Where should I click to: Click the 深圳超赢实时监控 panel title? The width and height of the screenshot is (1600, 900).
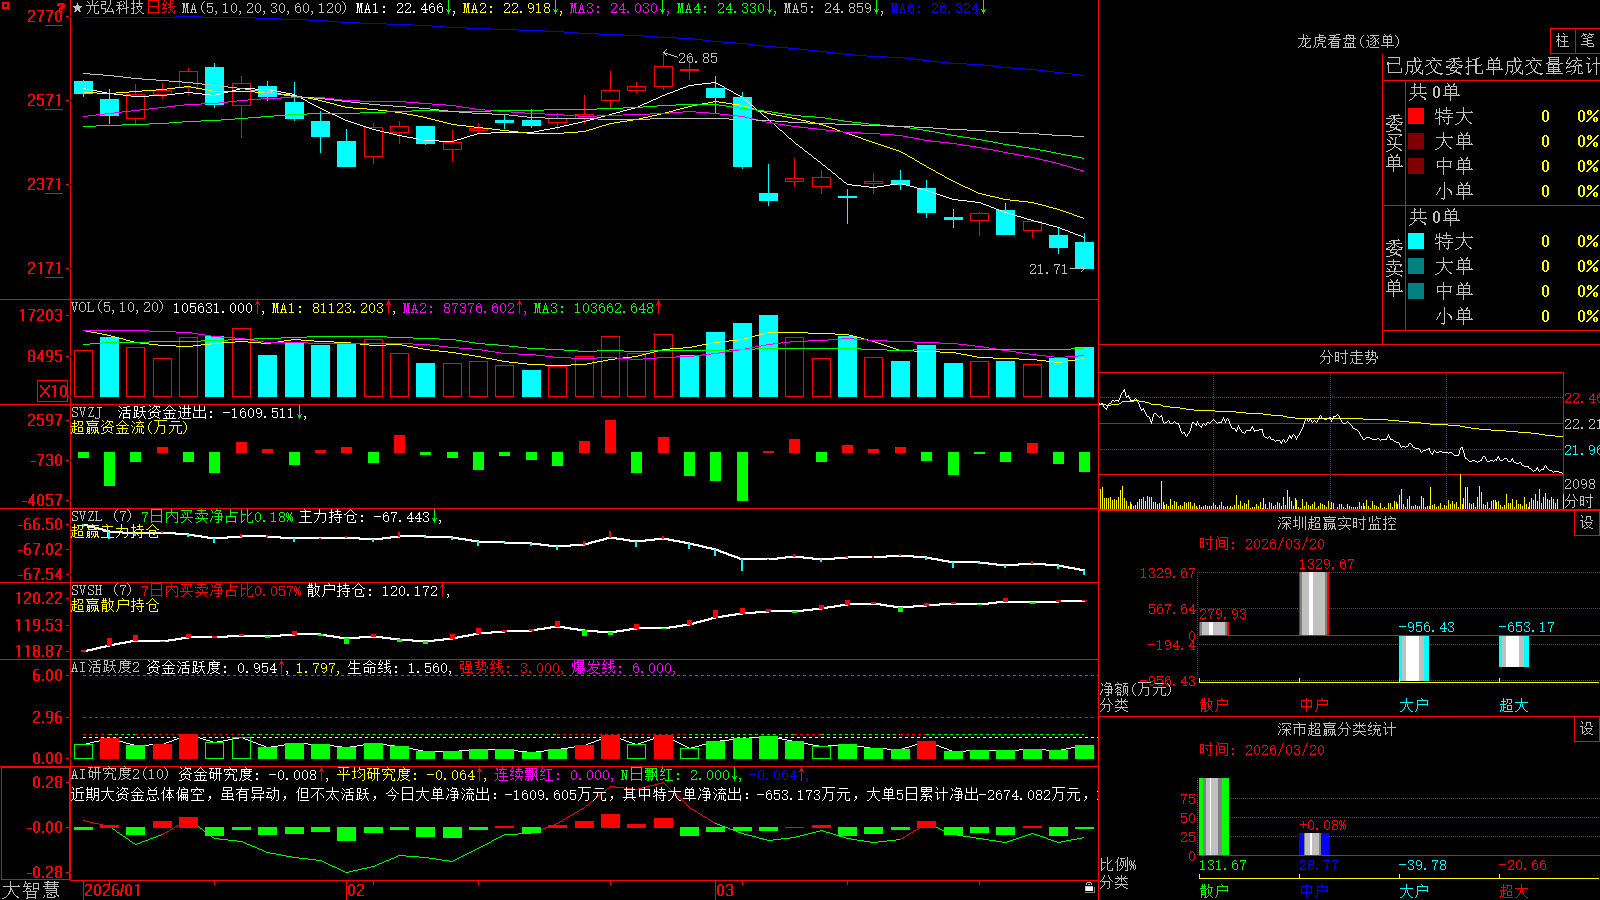tap(1336, 523)
